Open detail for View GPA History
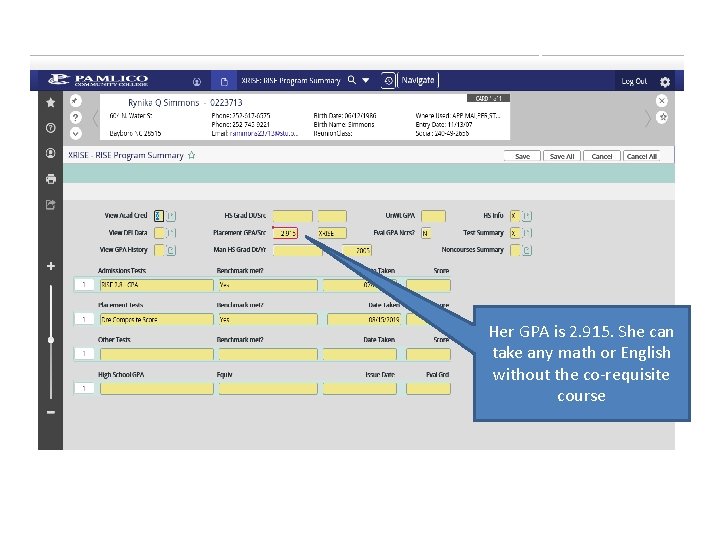The height and width of the screenshot is (540, 720). (x=171, y=250)
